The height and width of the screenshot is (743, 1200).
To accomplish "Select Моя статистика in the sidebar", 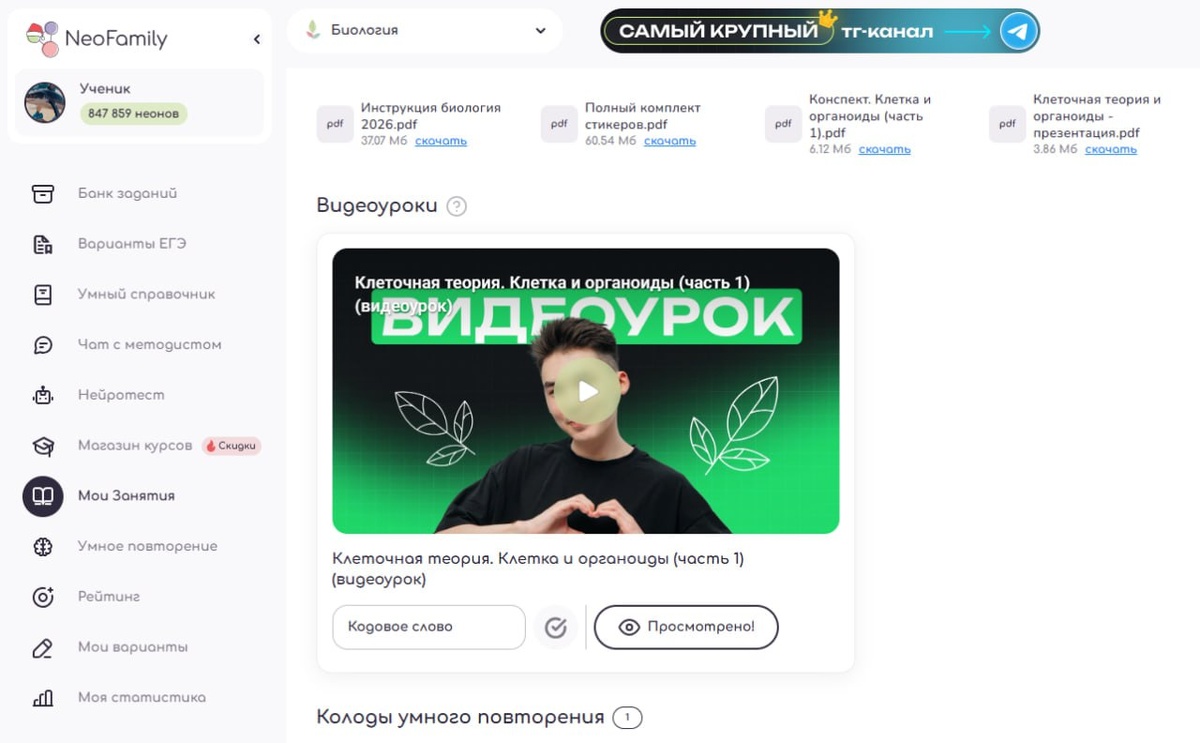I will pos(142,698).
